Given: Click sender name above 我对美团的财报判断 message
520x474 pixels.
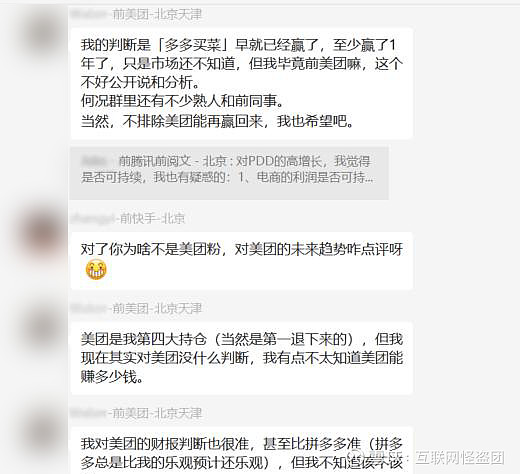Looking at the screenshot, I should pos(137,414).
